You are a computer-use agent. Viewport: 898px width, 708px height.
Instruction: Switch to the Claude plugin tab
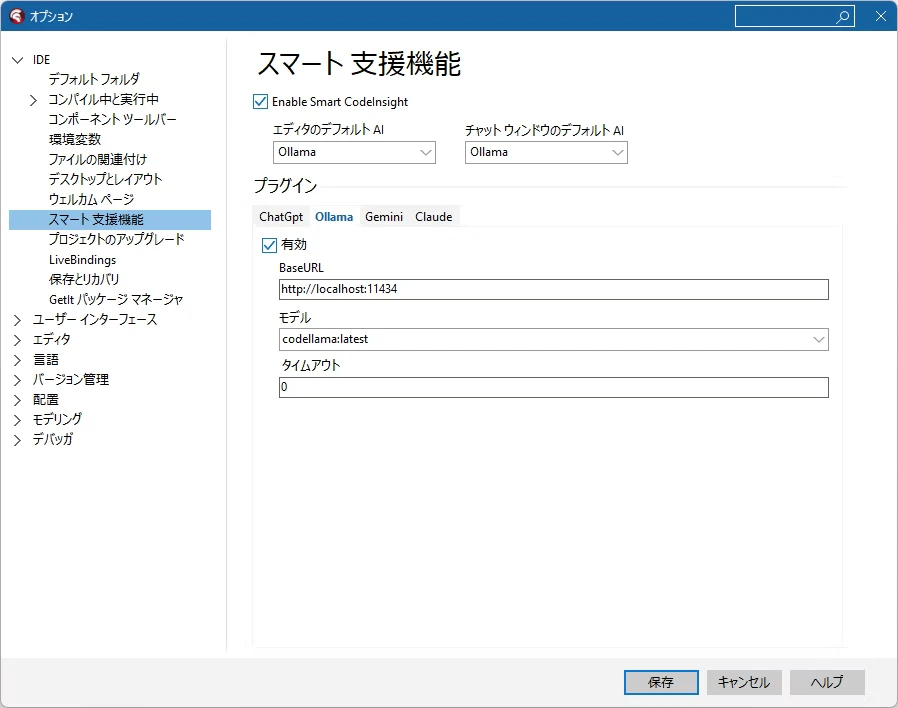point(434,217)
